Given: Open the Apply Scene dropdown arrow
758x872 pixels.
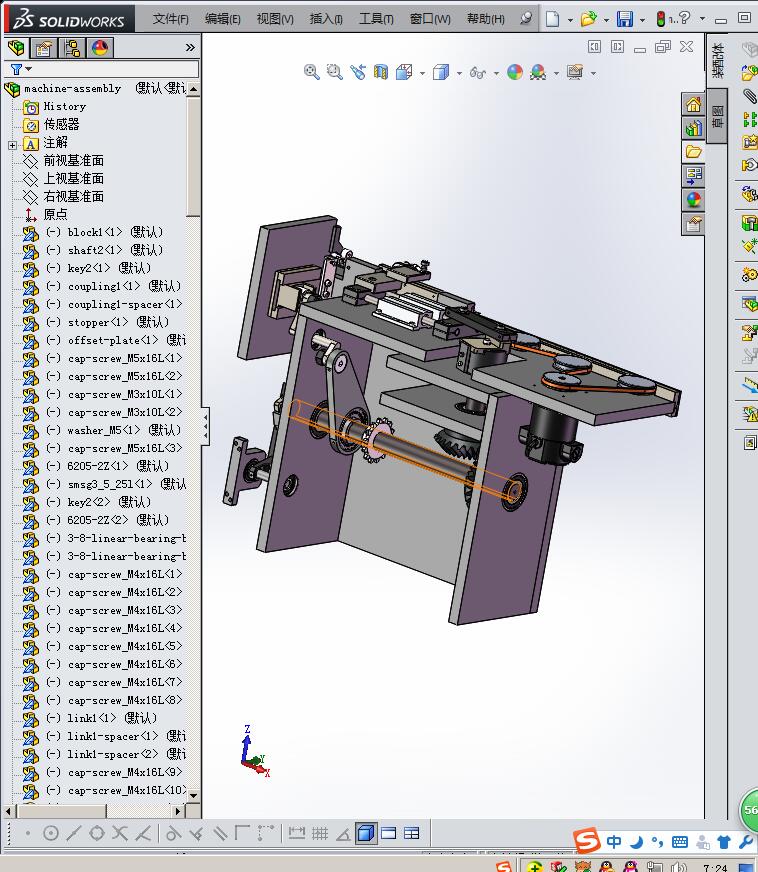Looking at the screenshot, I should tap(556, 73).
